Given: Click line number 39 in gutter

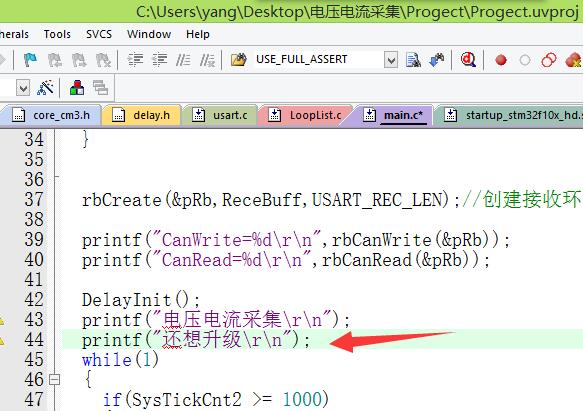Looking at the screenshot, I should (x=34, y=240).
